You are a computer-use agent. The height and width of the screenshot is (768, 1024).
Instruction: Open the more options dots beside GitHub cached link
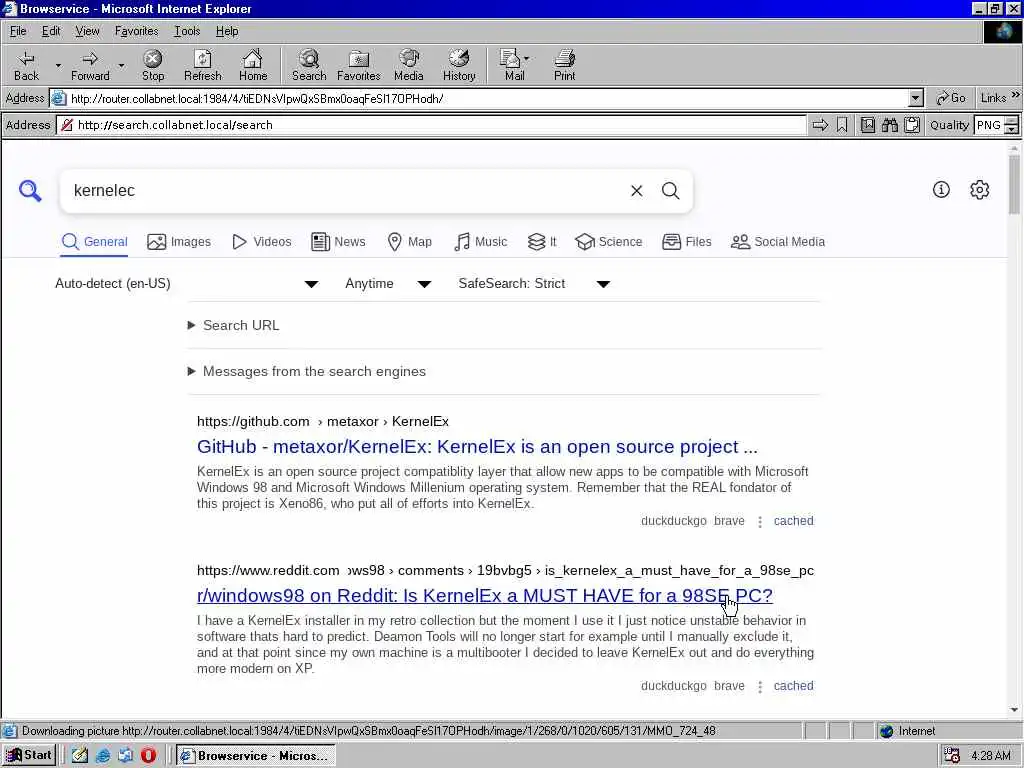point(760,521)
